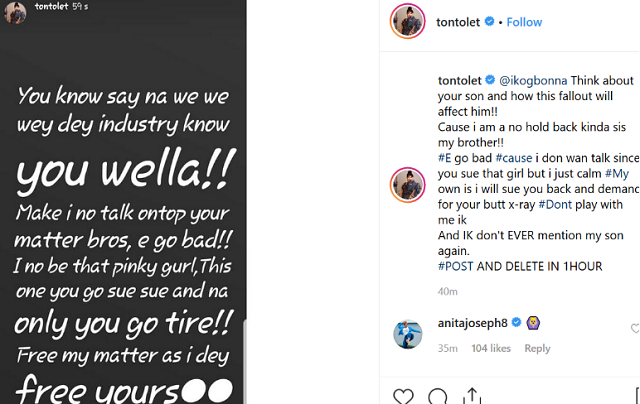Click the 40m timestamp under the caption

coord(448,291)
